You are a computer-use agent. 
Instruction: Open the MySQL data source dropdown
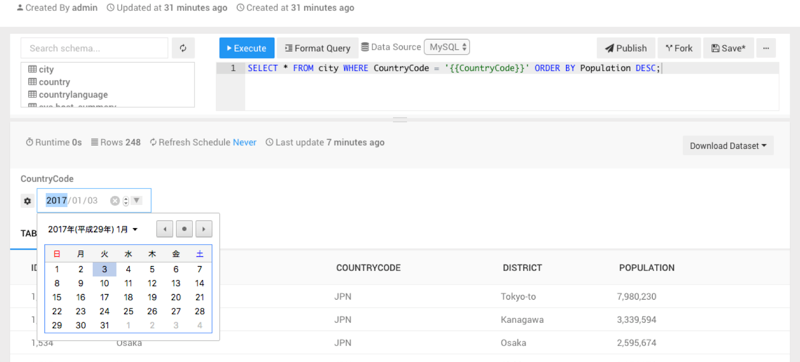pyautogui.click(x=447, y=47)
